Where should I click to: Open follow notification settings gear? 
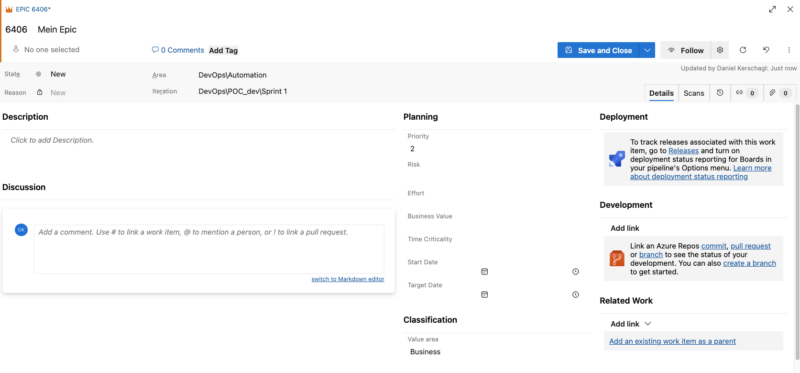[720, 50]
